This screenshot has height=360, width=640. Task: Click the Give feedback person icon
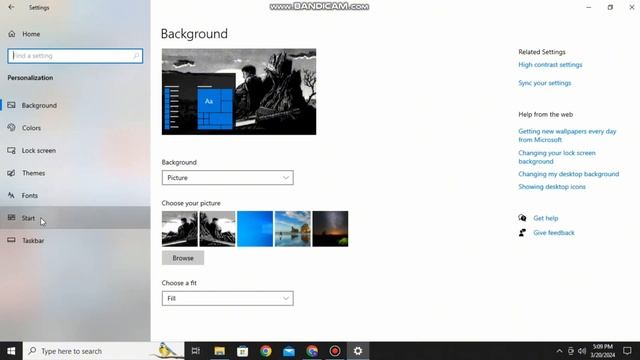(x=522, y=233)
